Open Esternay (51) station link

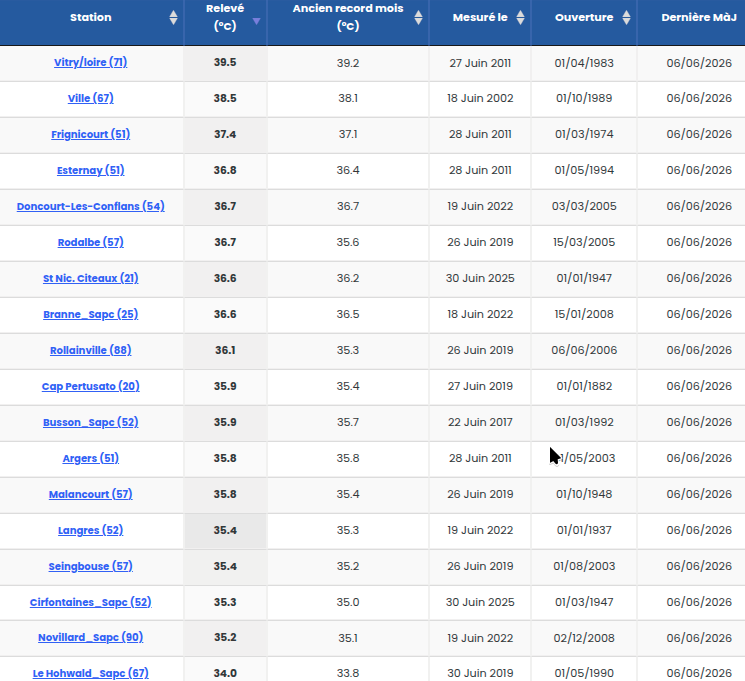click(91, 170)
